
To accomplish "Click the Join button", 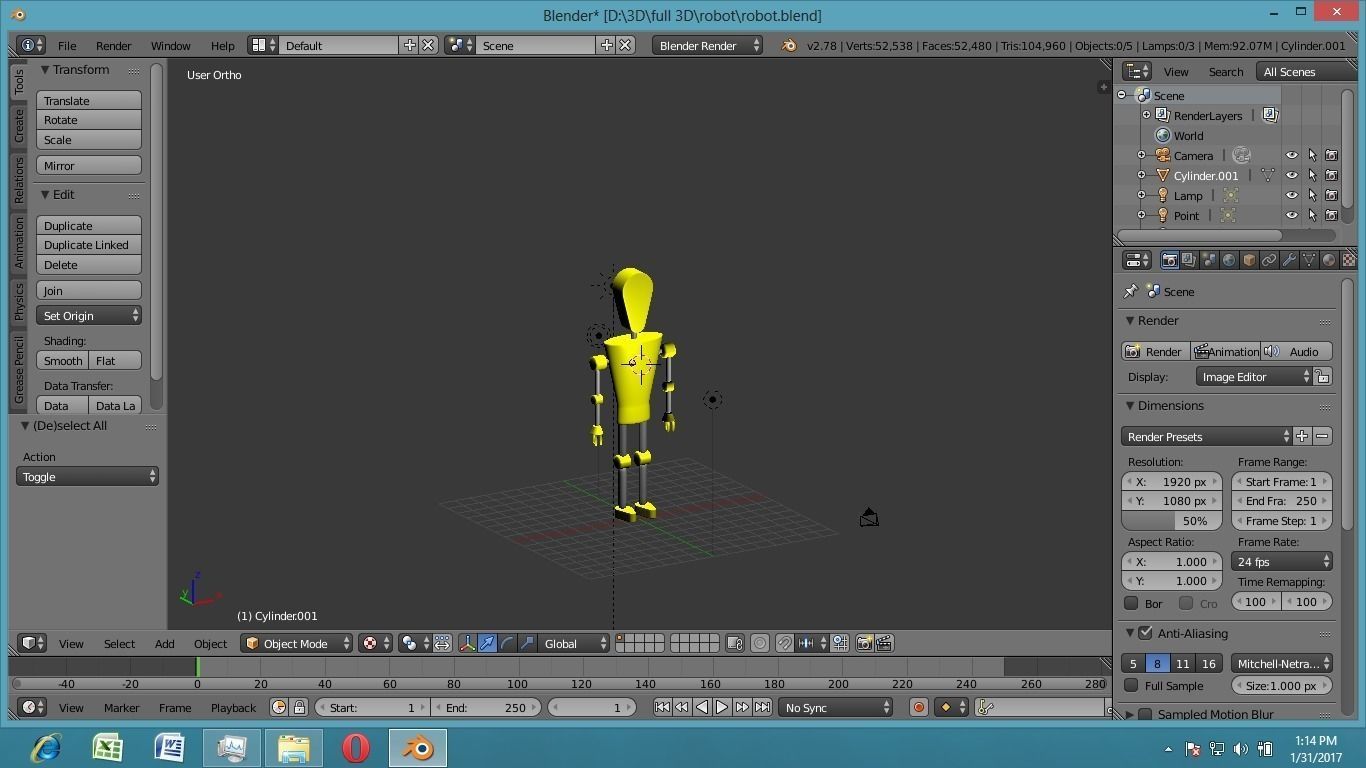I will (89, 291).
